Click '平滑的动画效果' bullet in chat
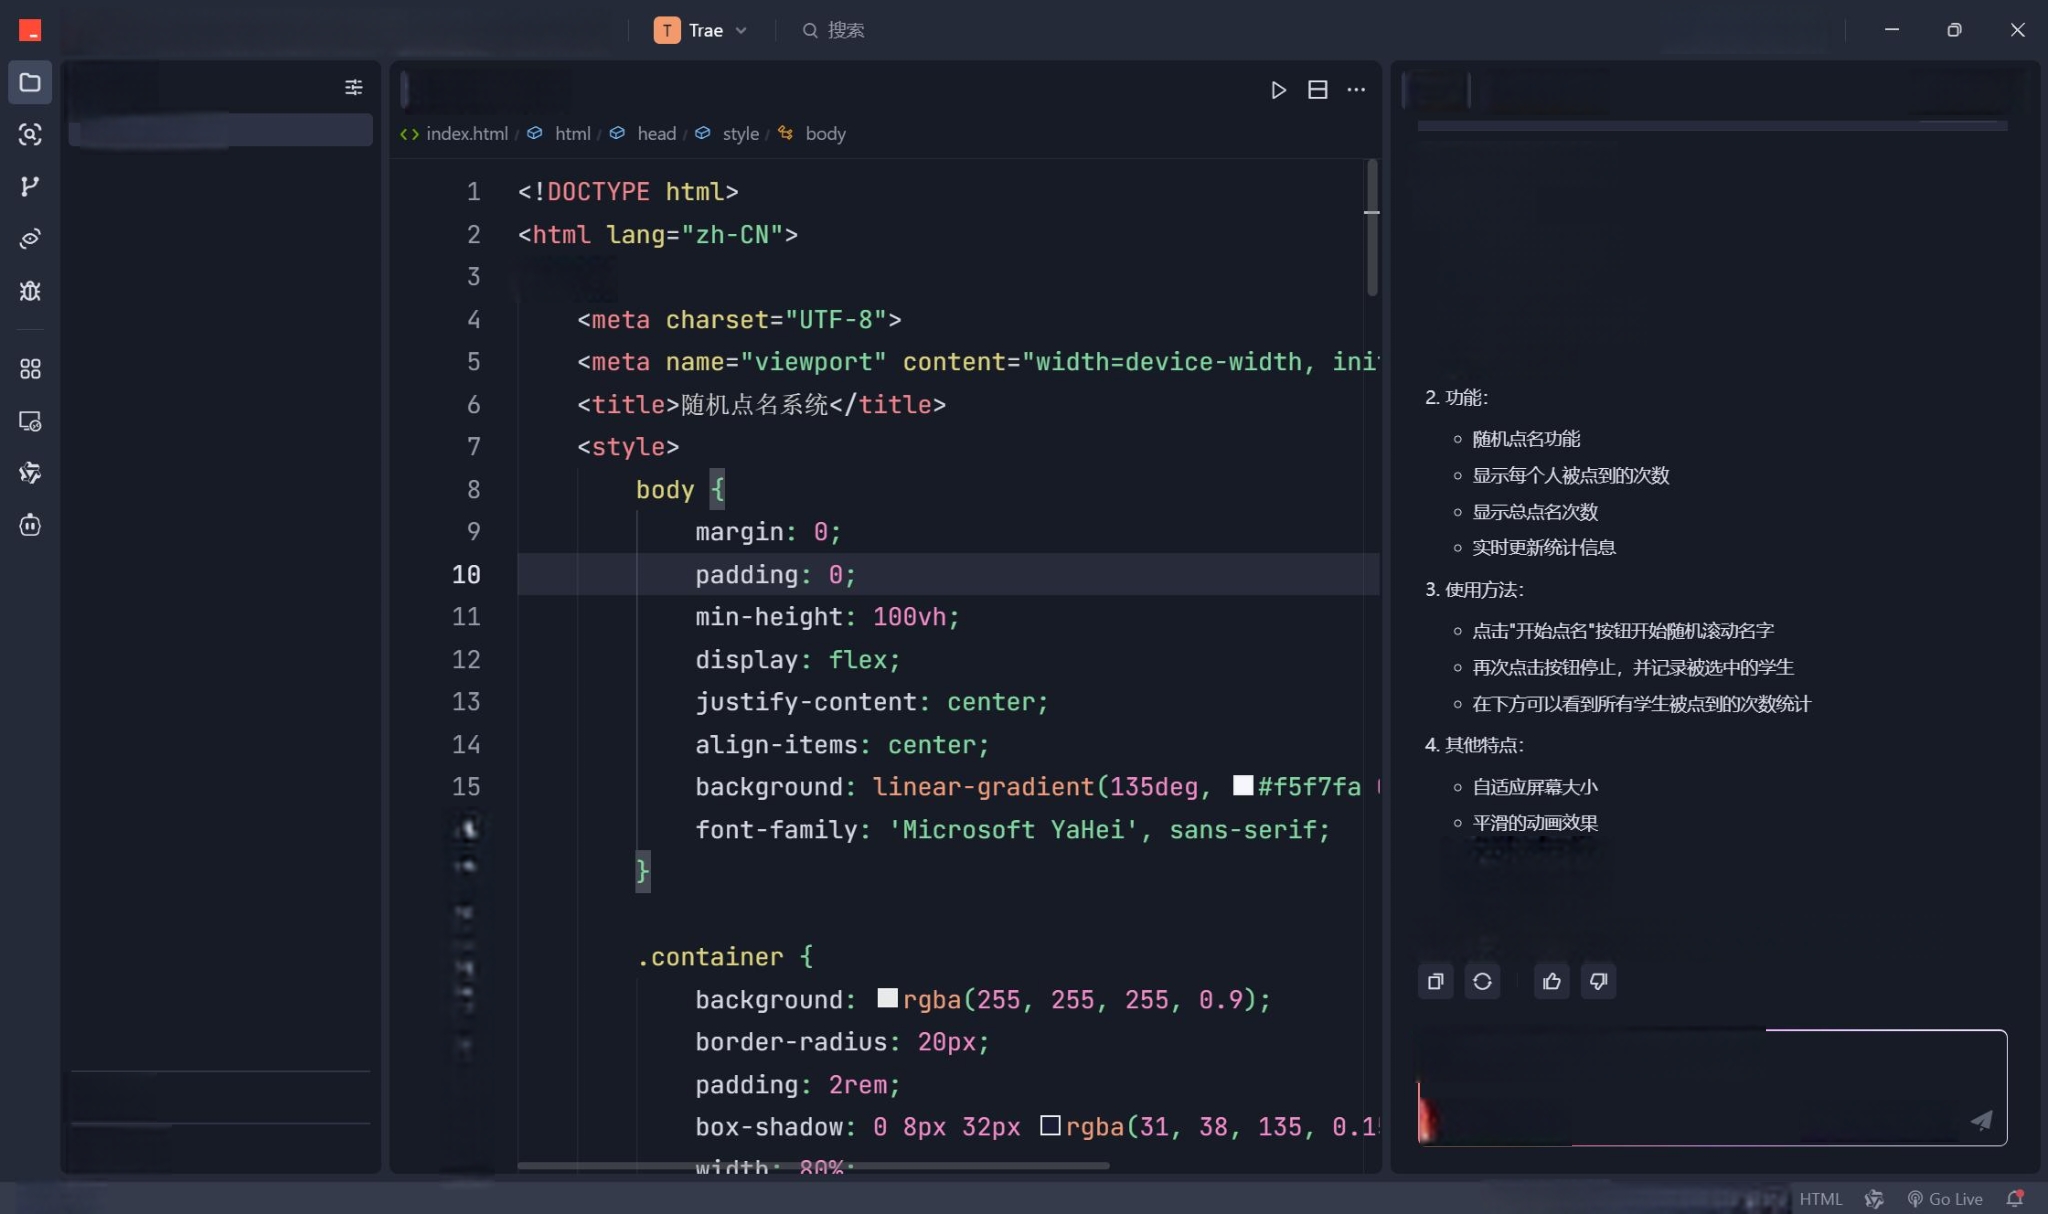The height and width of the screenshot is (1214, 2048). pos(1535,823)
